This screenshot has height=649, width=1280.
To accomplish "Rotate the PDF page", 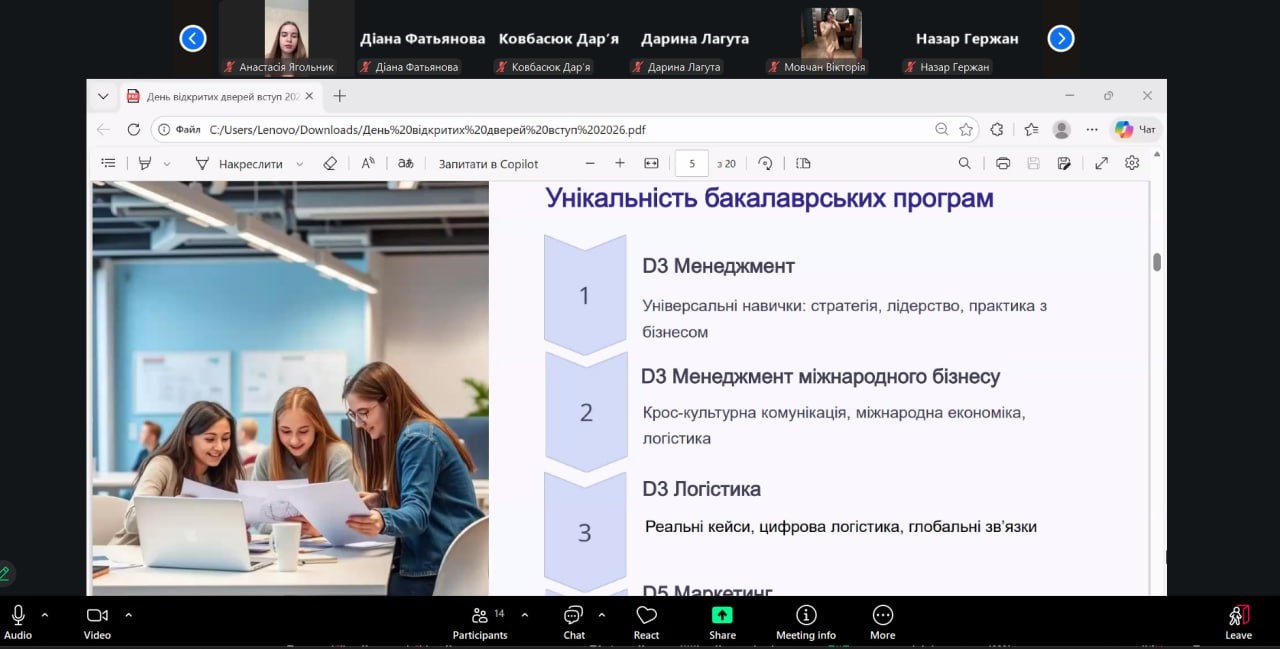I will coord(765,163).
